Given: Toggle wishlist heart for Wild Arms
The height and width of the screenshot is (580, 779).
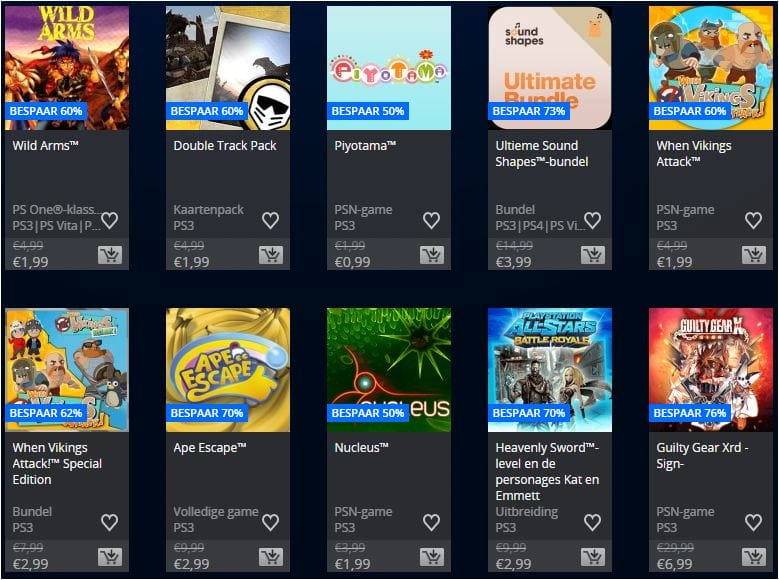Looking at the screenshot, I should [x=109, y=220].
